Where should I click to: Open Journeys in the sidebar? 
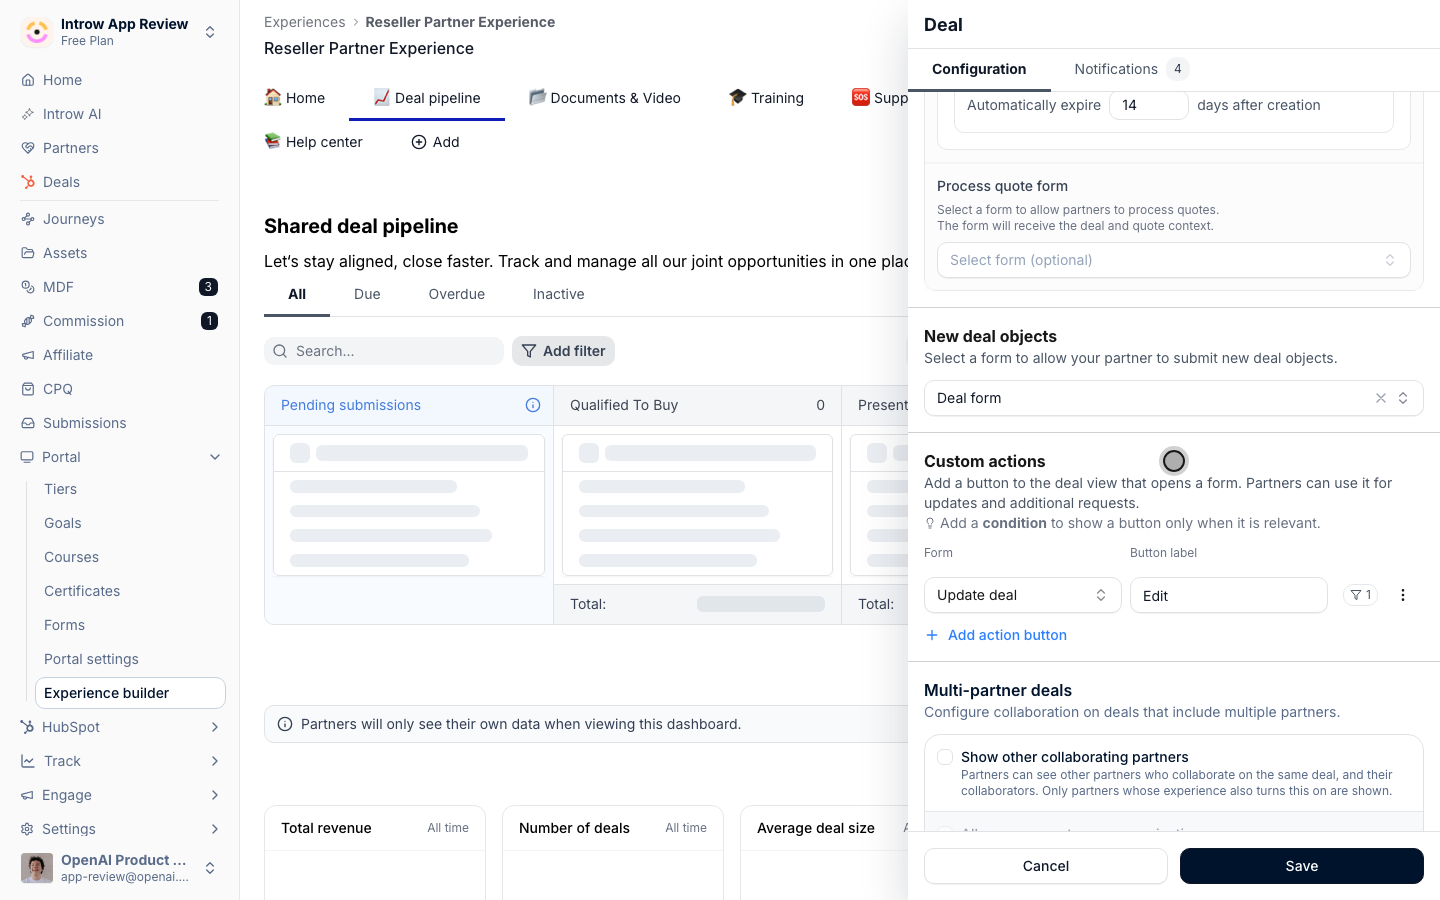[x=73, y=219]
